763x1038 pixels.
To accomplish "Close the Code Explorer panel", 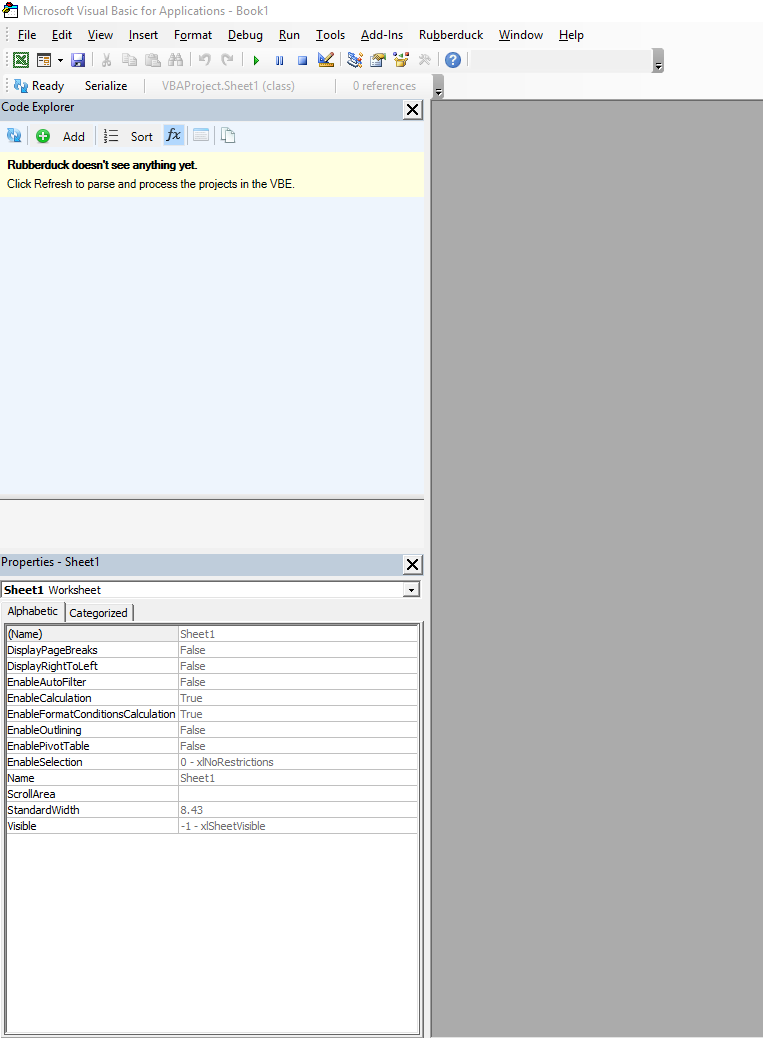I will click(x=412, y=109).
